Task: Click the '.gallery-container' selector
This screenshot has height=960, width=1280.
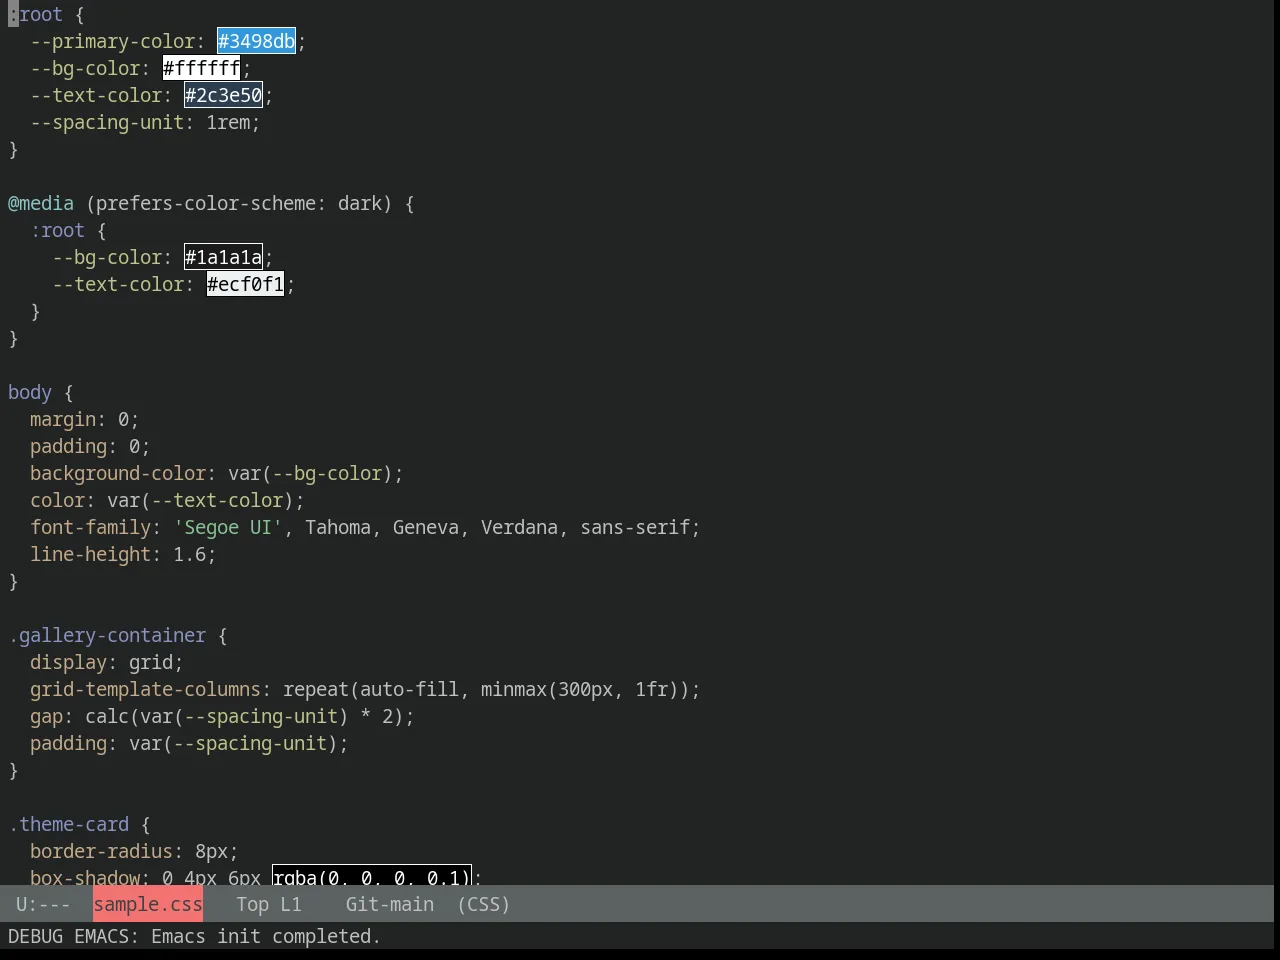Action: pos(107,635)
